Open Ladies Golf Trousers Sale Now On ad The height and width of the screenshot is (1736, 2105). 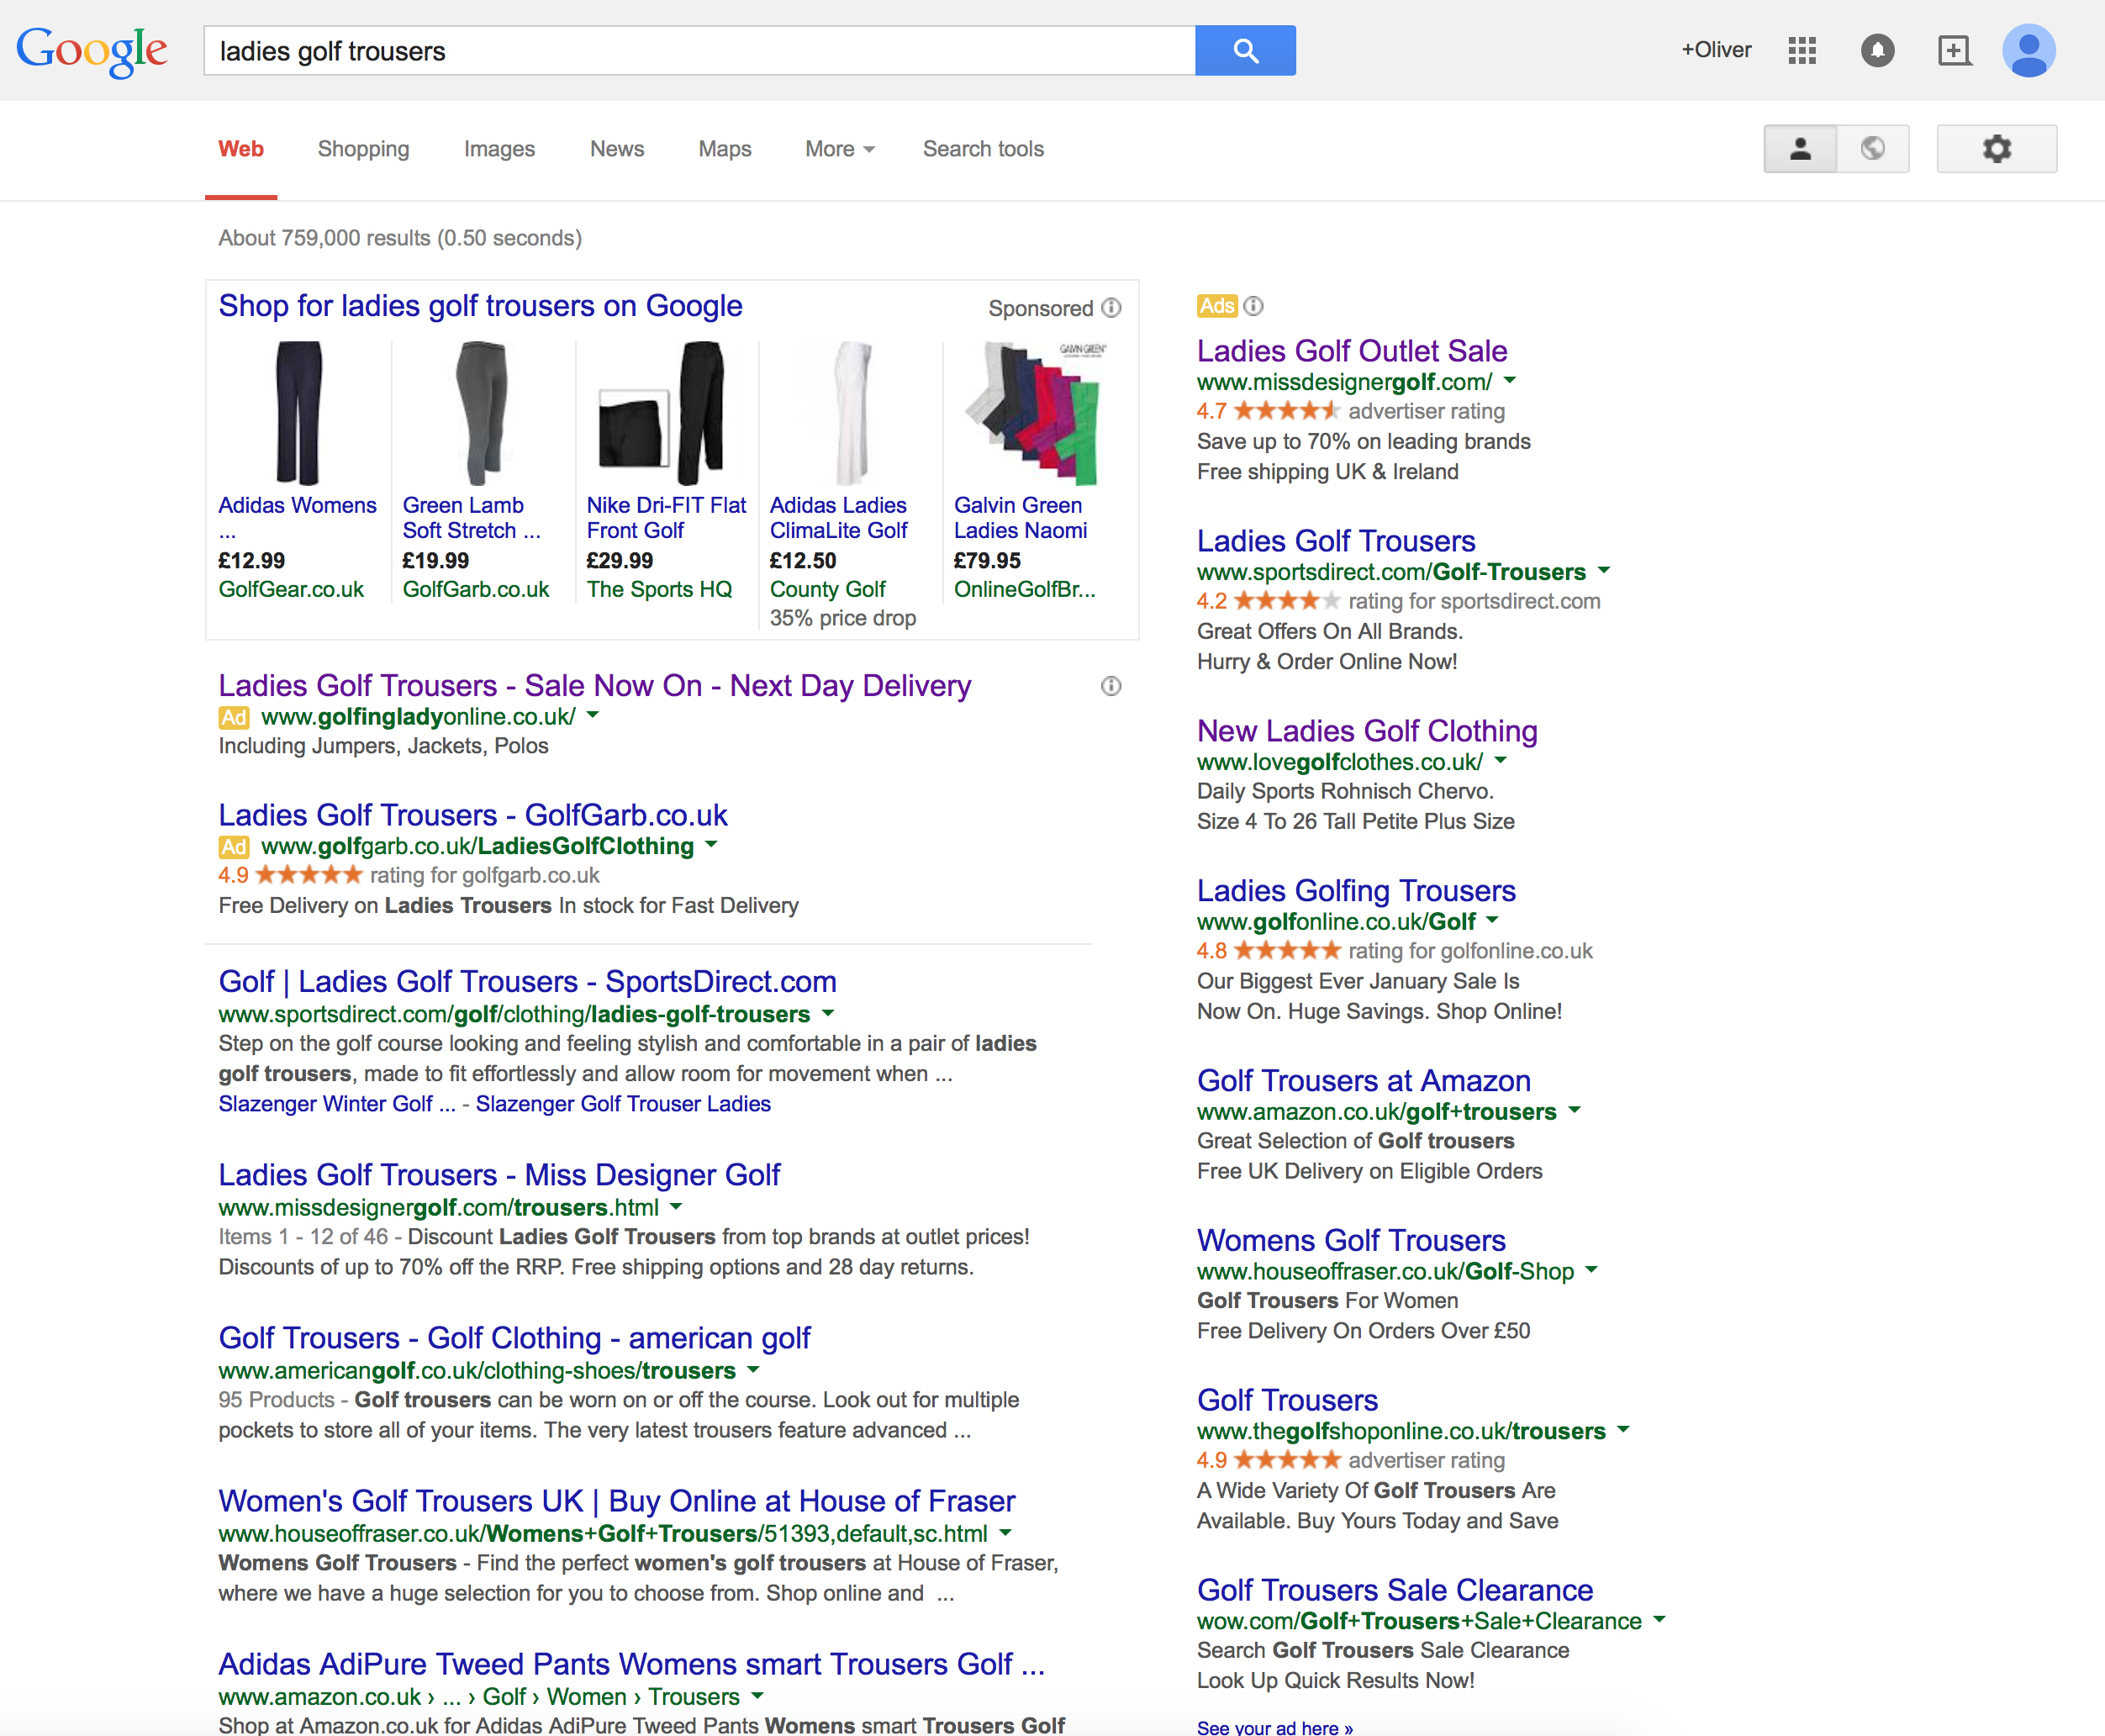point(595,686)
